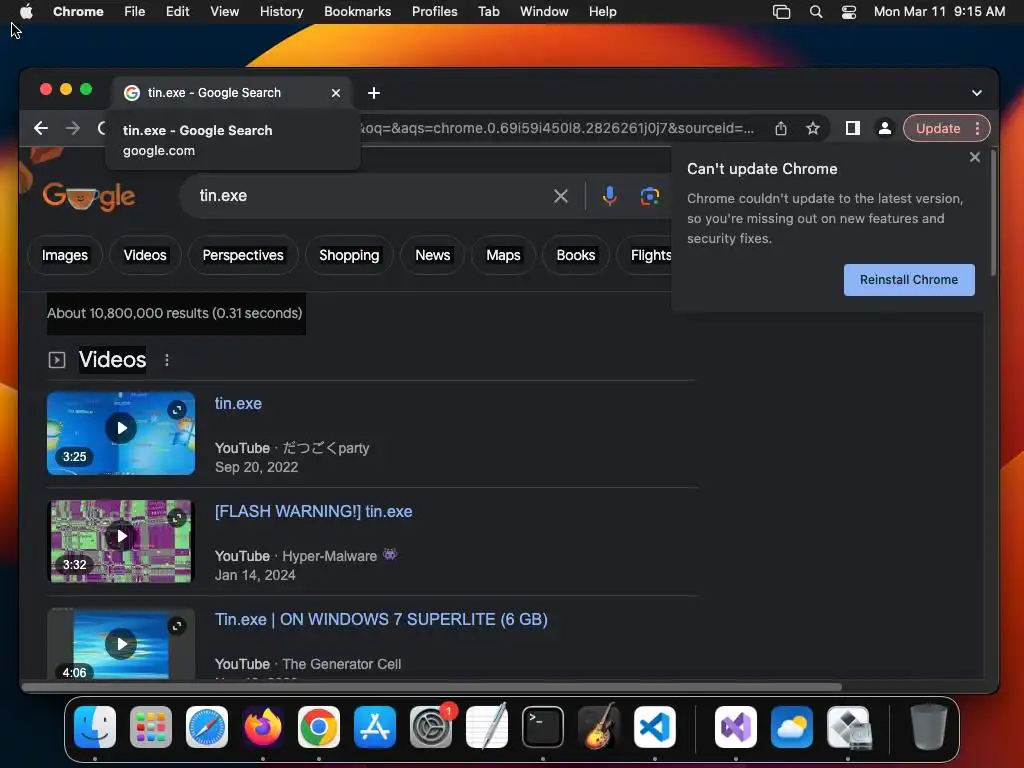Open the File menu
The height and width of the screenshot is (768, 1024).
tap(135, 12)
